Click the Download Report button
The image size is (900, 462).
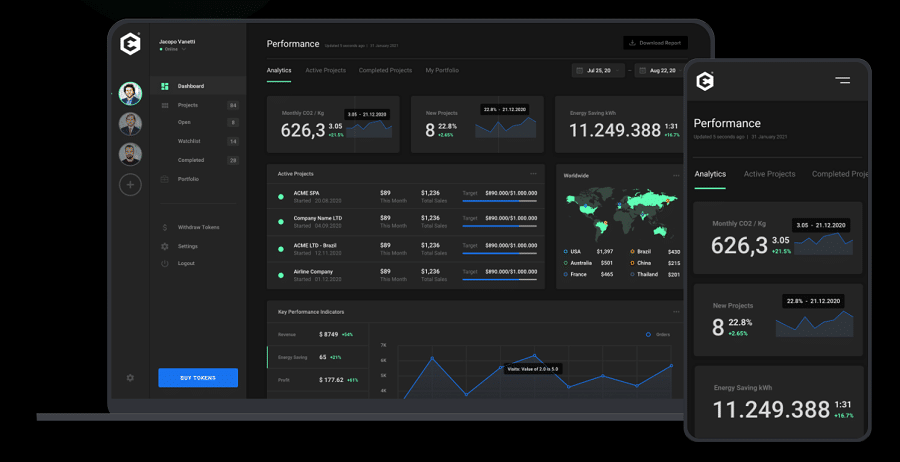[x=655, y=43]
